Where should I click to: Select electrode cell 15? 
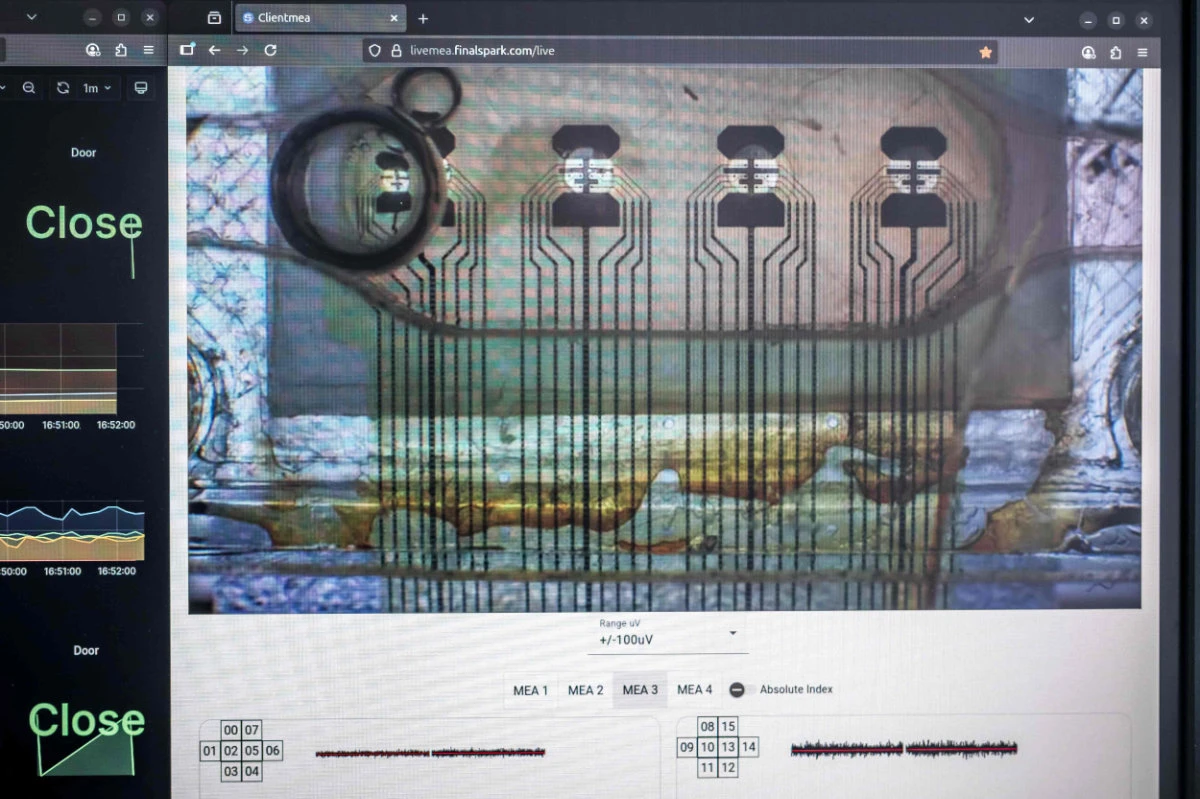(729, 727)
